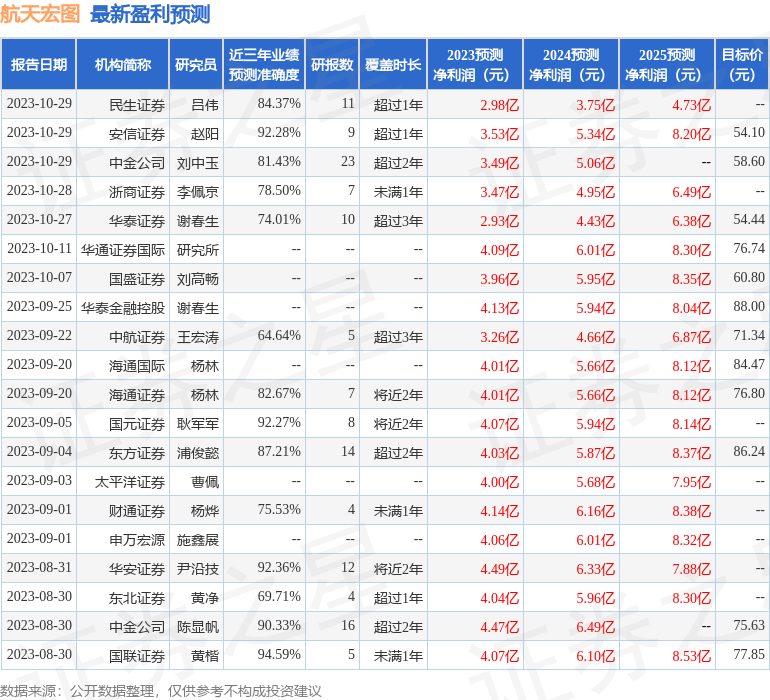The image size is (770, 700).
Task: Click the 64.64% accuracy value
Action: 279,336
